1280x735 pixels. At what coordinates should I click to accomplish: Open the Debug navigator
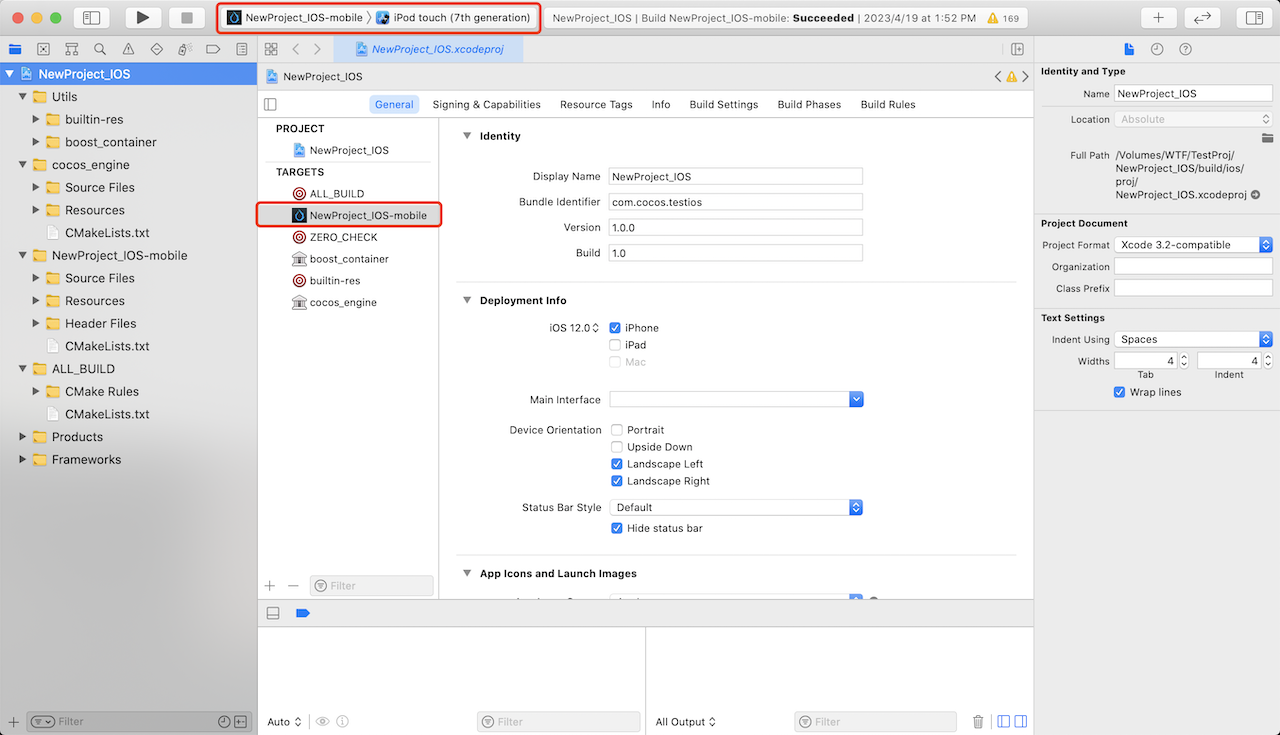(184, 49)
